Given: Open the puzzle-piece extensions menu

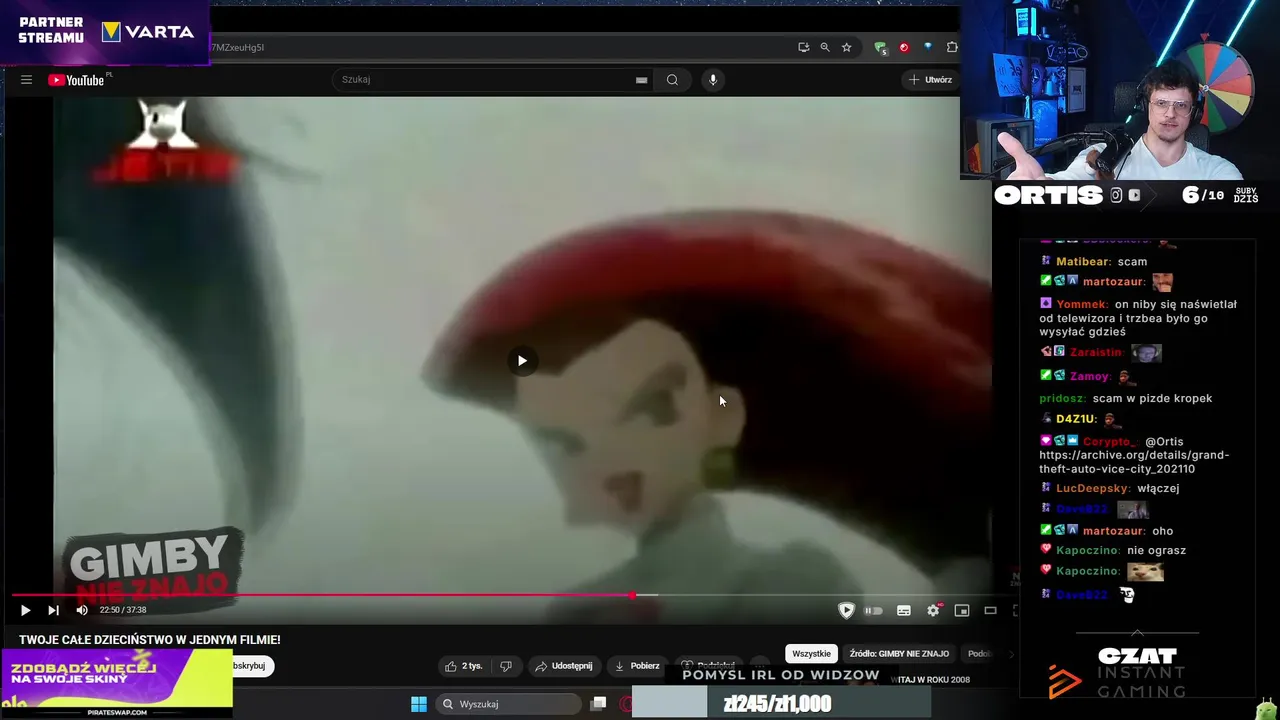Looking at the screenshot, I should pos(952,47).
